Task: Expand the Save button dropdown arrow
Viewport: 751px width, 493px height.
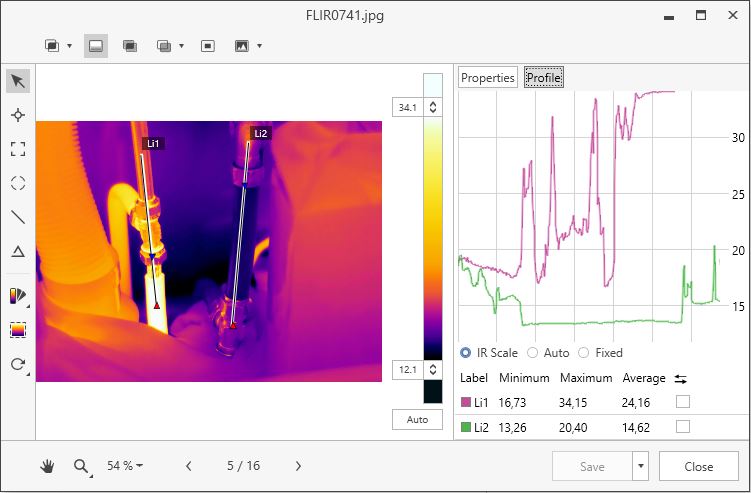Action: point(640,466)
